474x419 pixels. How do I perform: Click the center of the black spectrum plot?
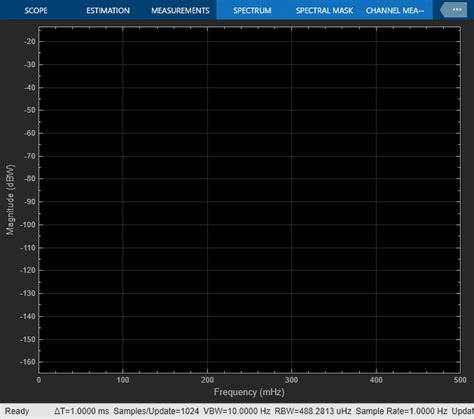[x=250, y=200]
